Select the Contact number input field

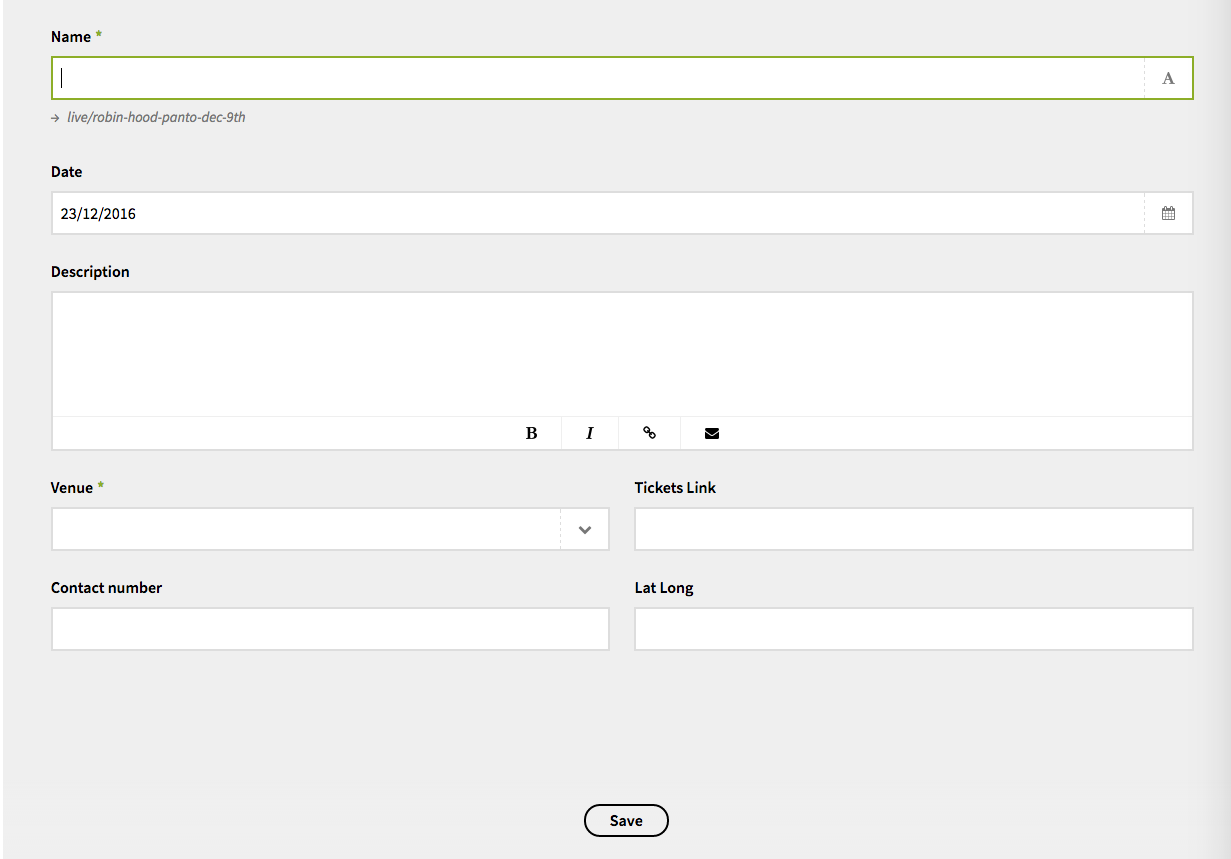click(330, 629)
